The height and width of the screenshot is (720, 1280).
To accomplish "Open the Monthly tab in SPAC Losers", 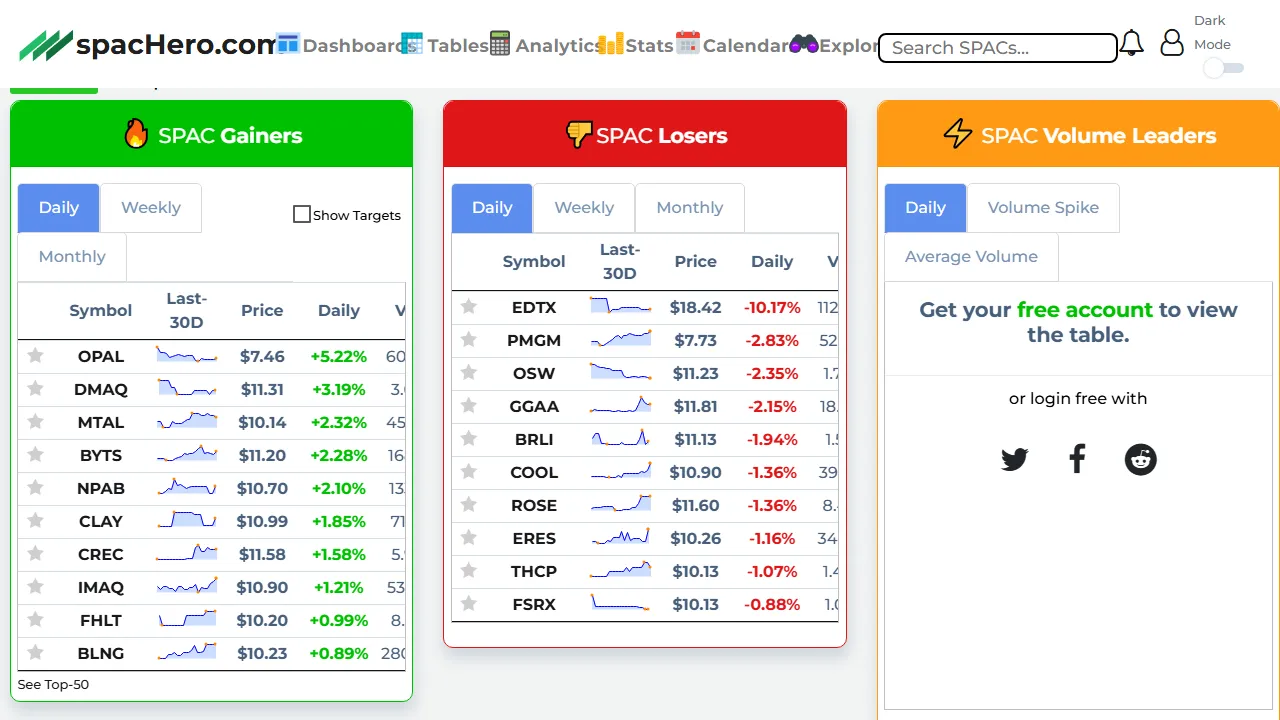I will (689, 207).
